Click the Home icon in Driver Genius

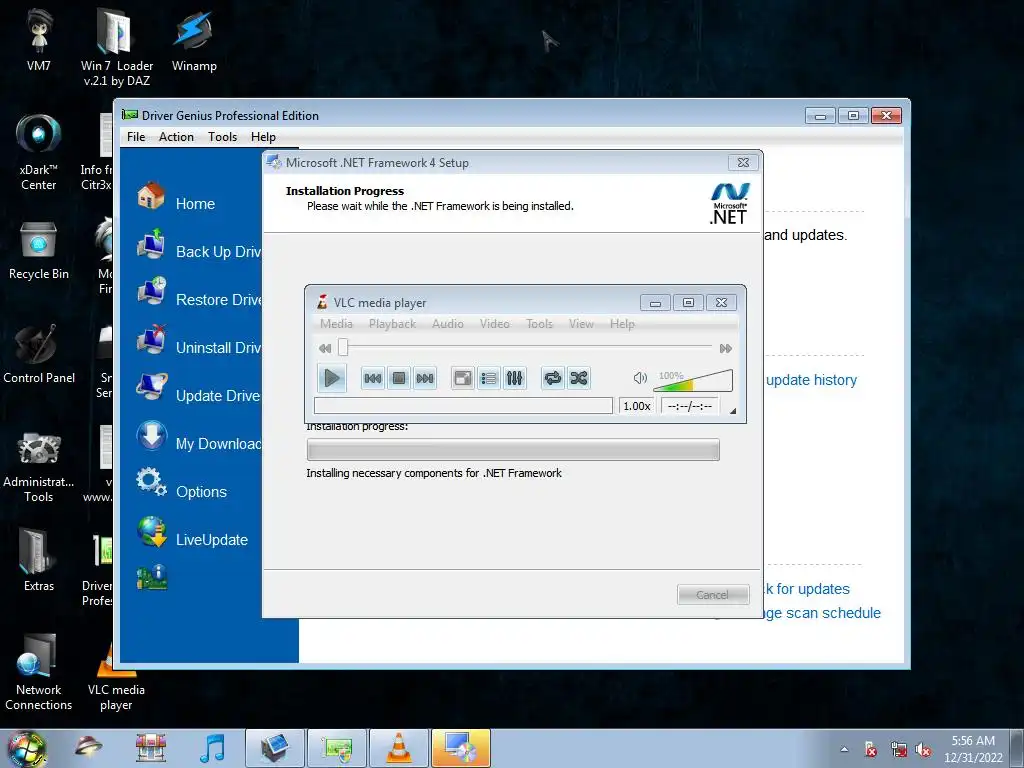tap(151, 195)
